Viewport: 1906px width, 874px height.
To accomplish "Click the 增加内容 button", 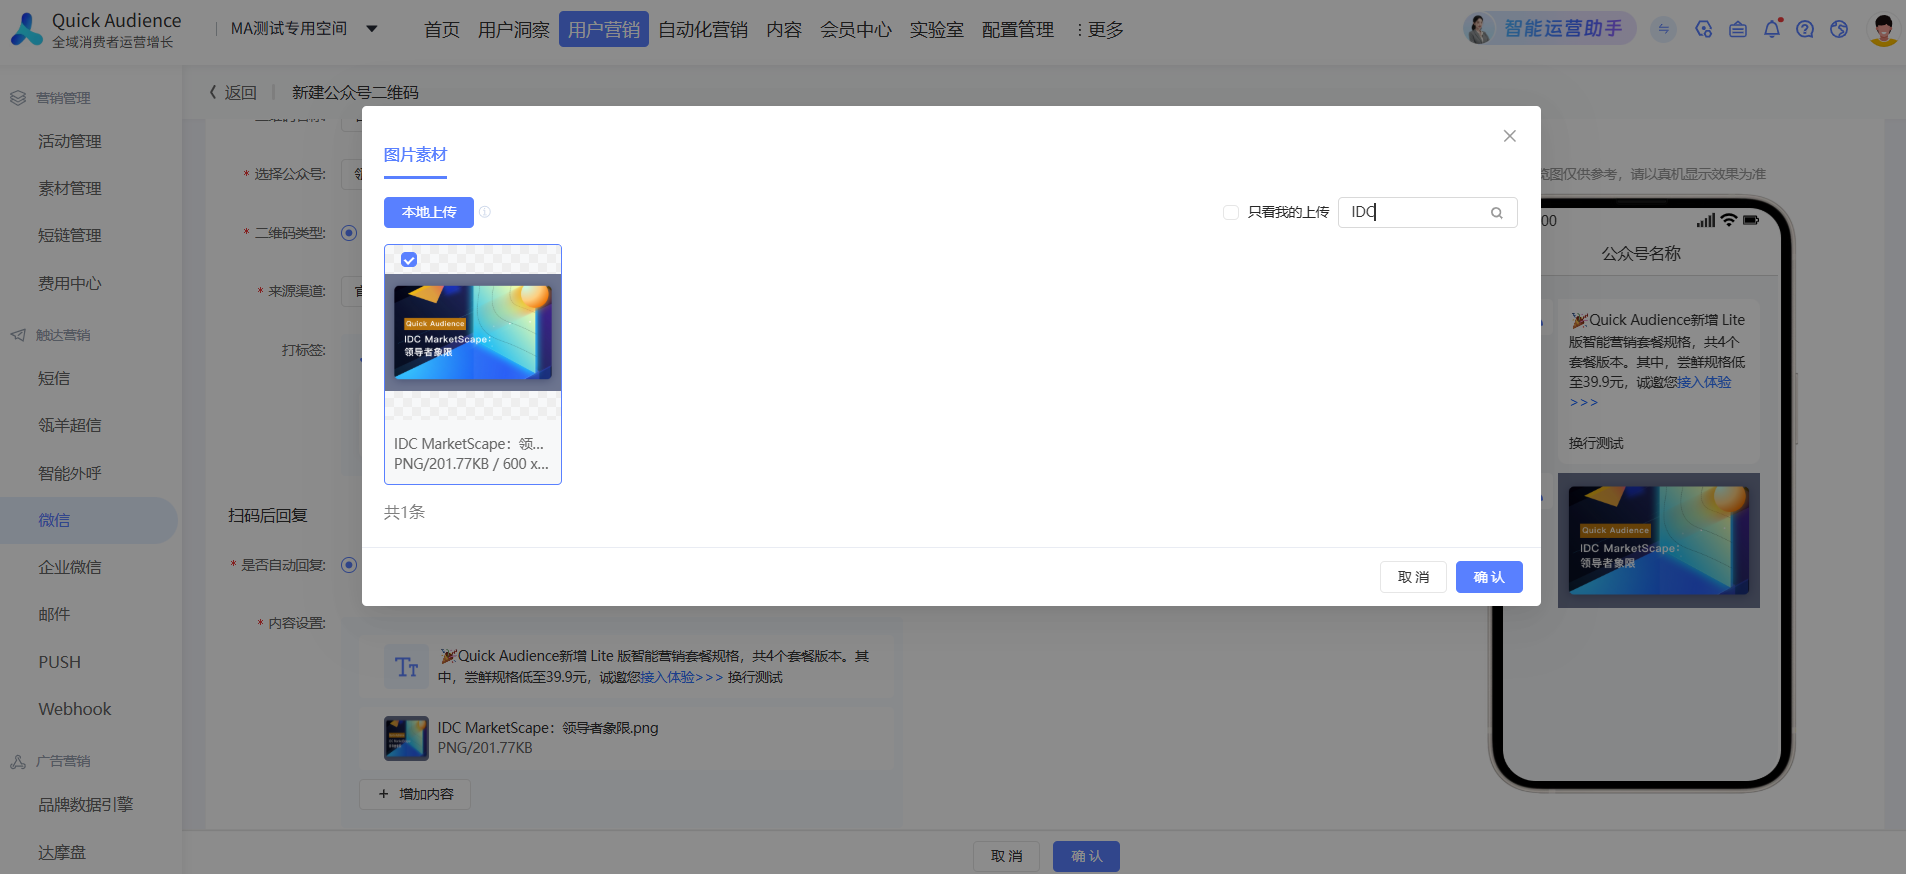I will click(x=415, y=794).
